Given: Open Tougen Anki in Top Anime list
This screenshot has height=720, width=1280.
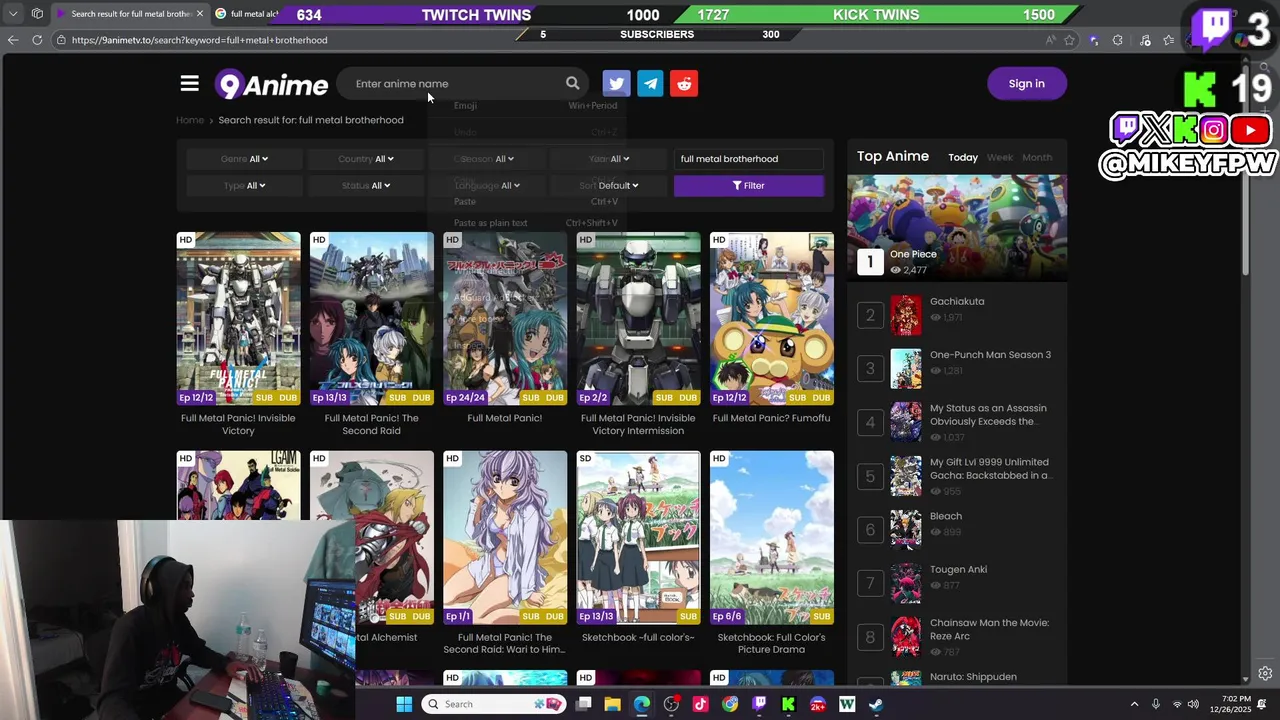Looking at the screenshot, I should [958, 570].
